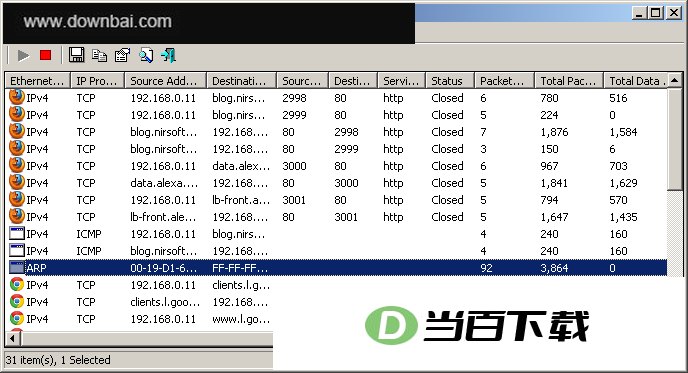Click Firefox icon in row with total 150
The width and height of the screenshot is (688, 373).
click(x=17, y=149)
